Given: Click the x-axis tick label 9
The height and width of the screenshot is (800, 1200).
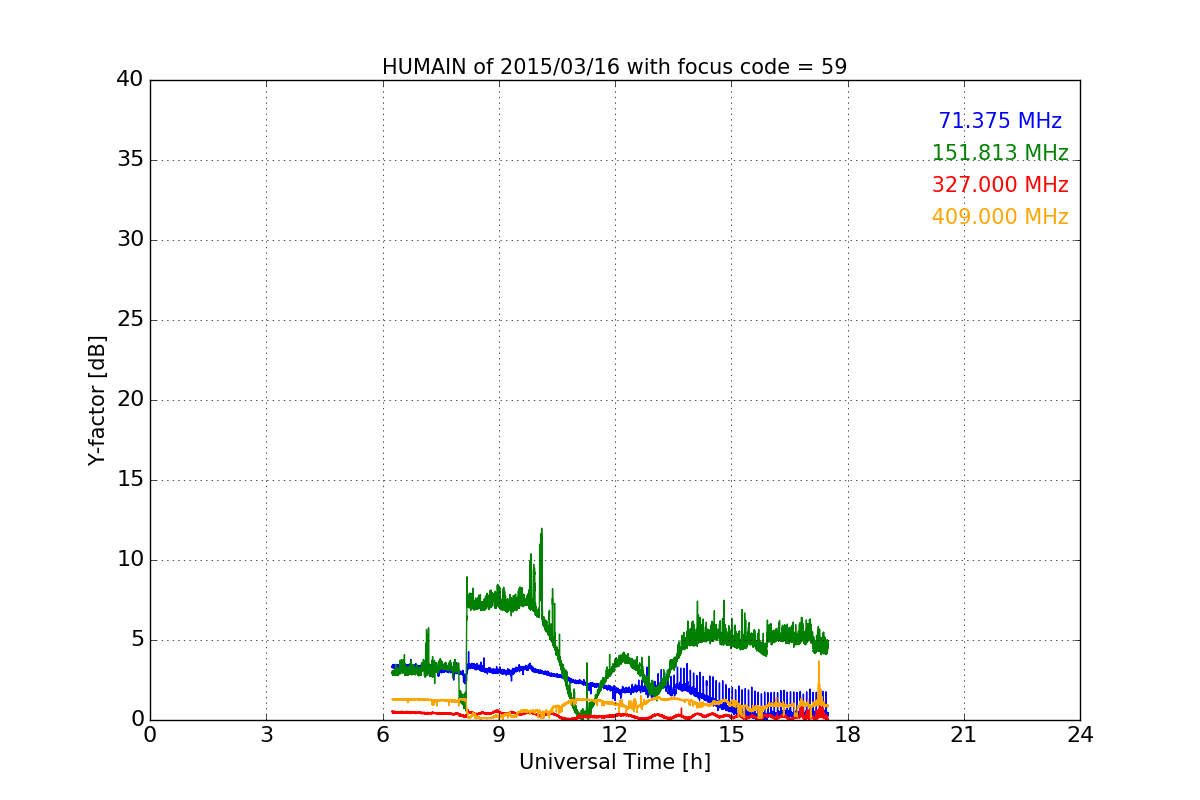Looking at the screenshot, I should tap(499, 735).
